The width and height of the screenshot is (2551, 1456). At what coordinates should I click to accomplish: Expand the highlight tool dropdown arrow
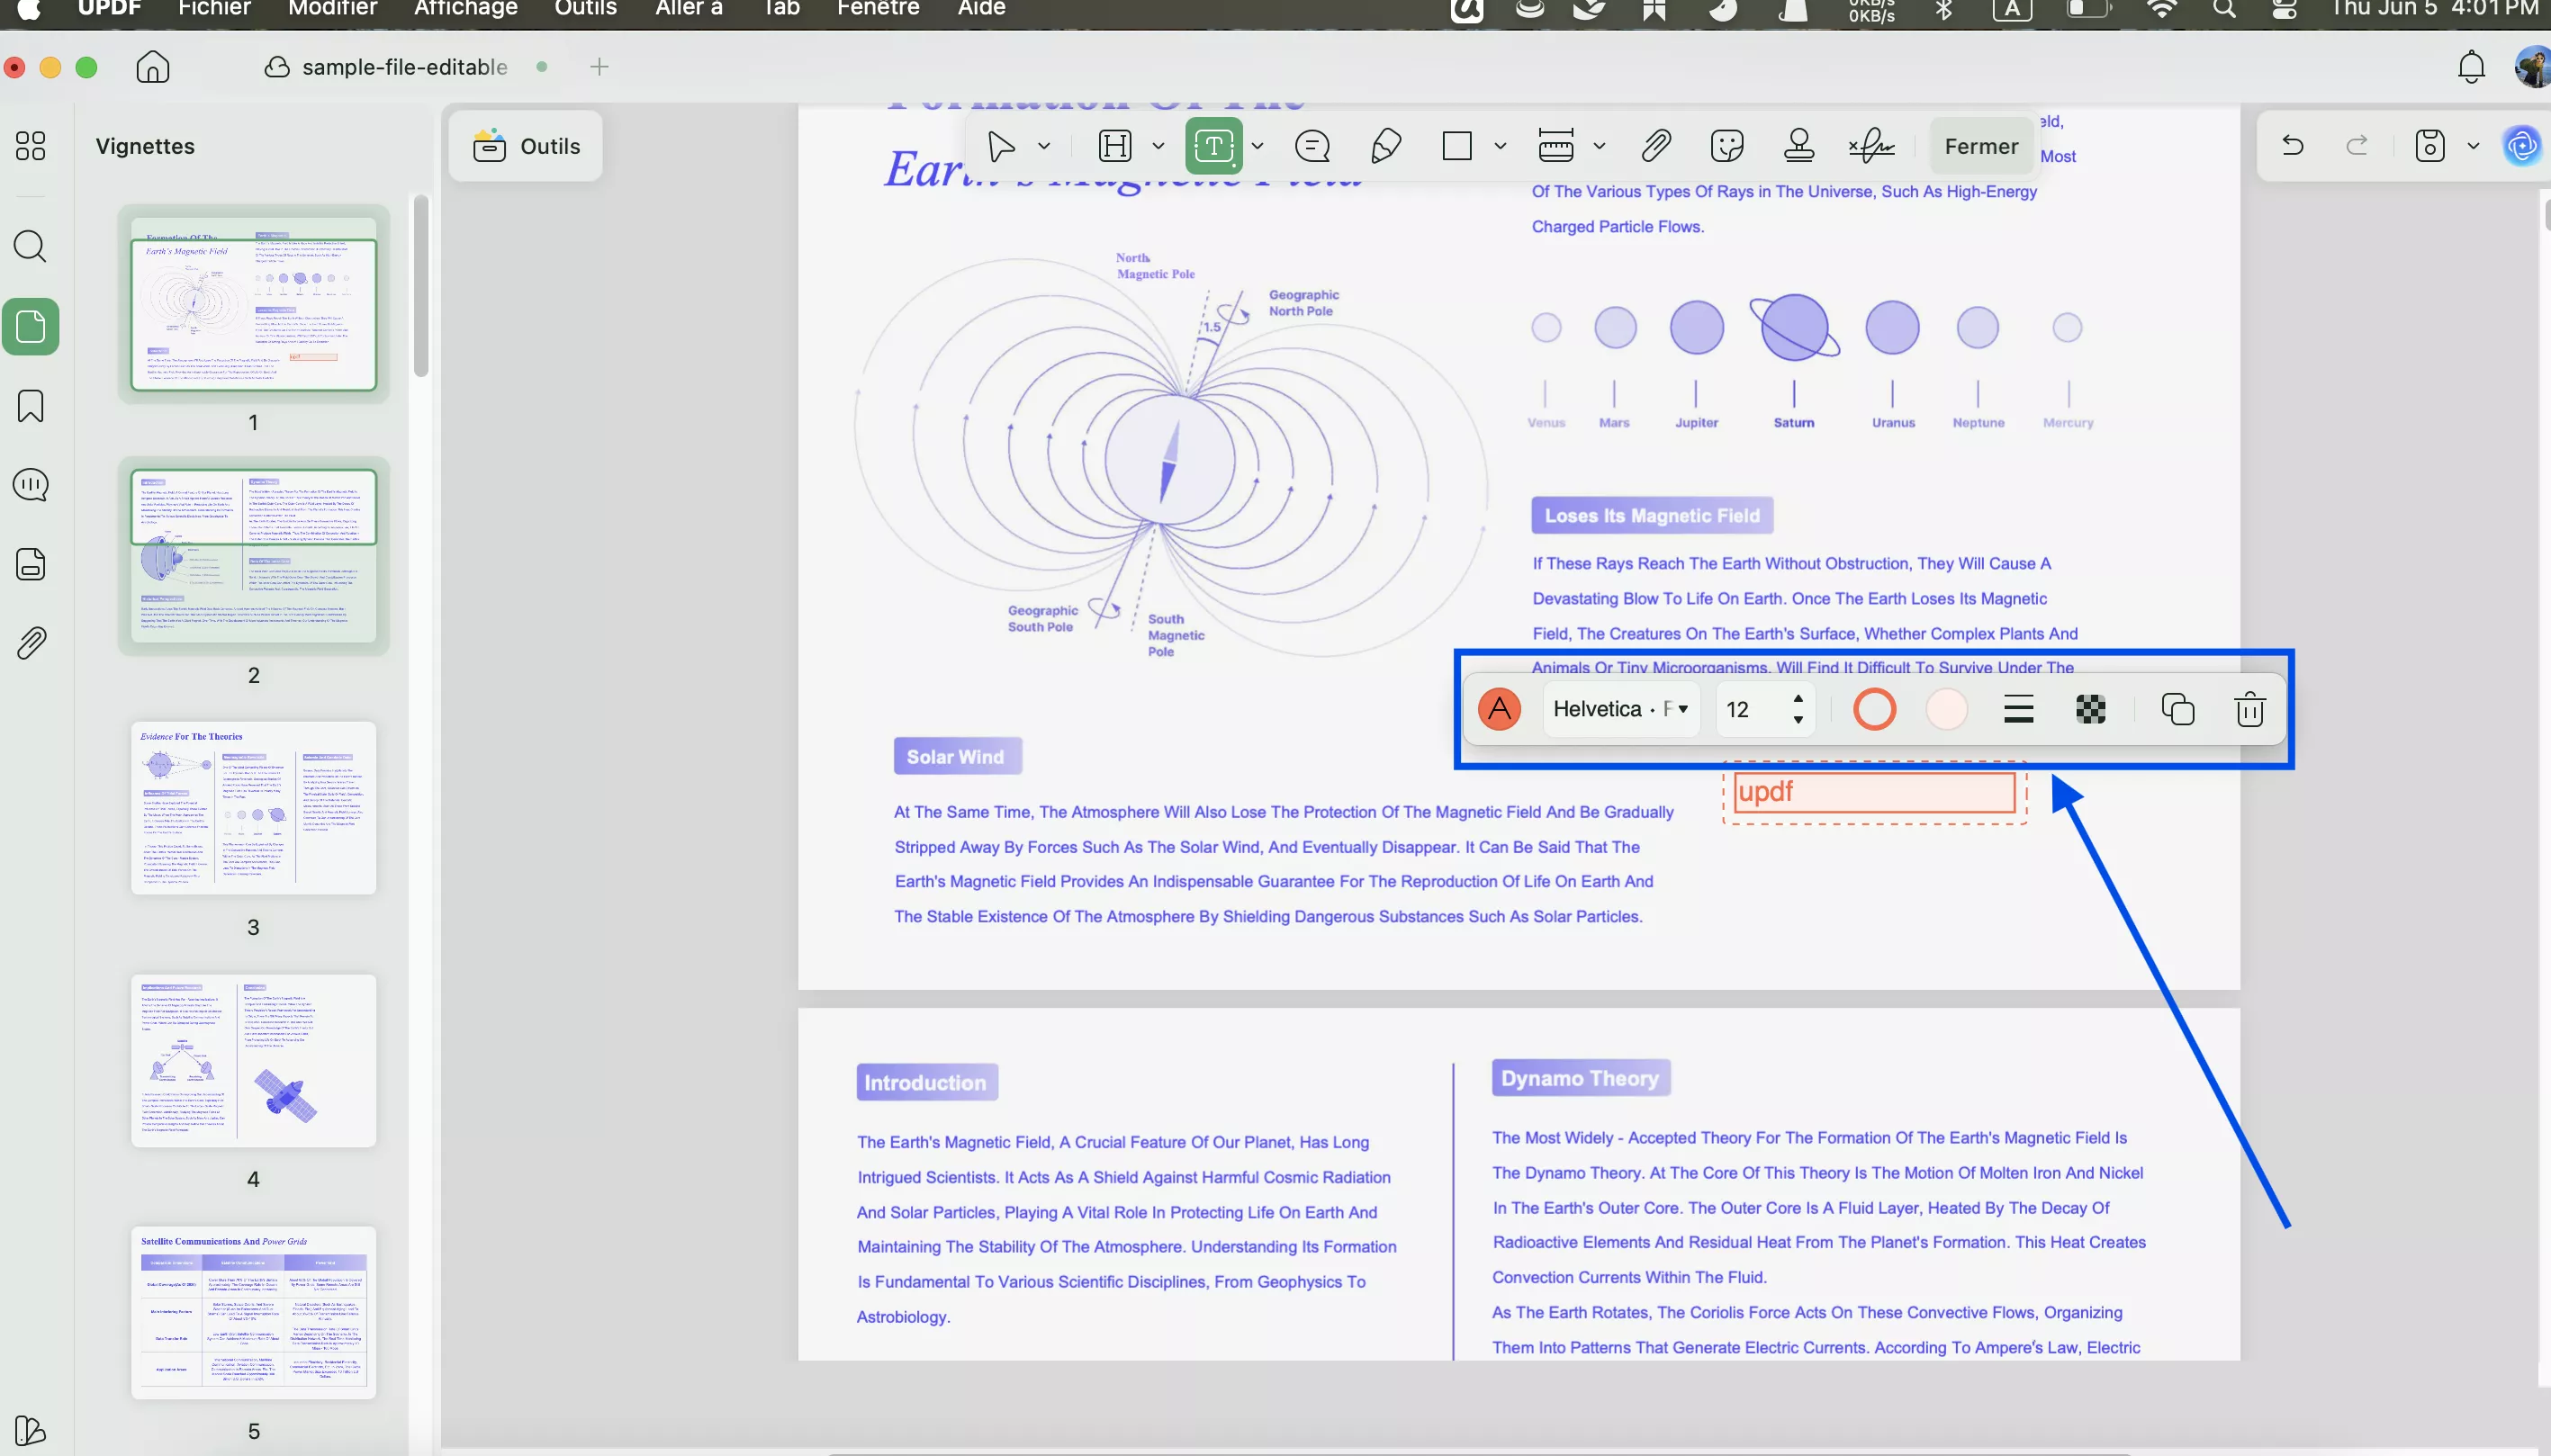coord(1158,146)
